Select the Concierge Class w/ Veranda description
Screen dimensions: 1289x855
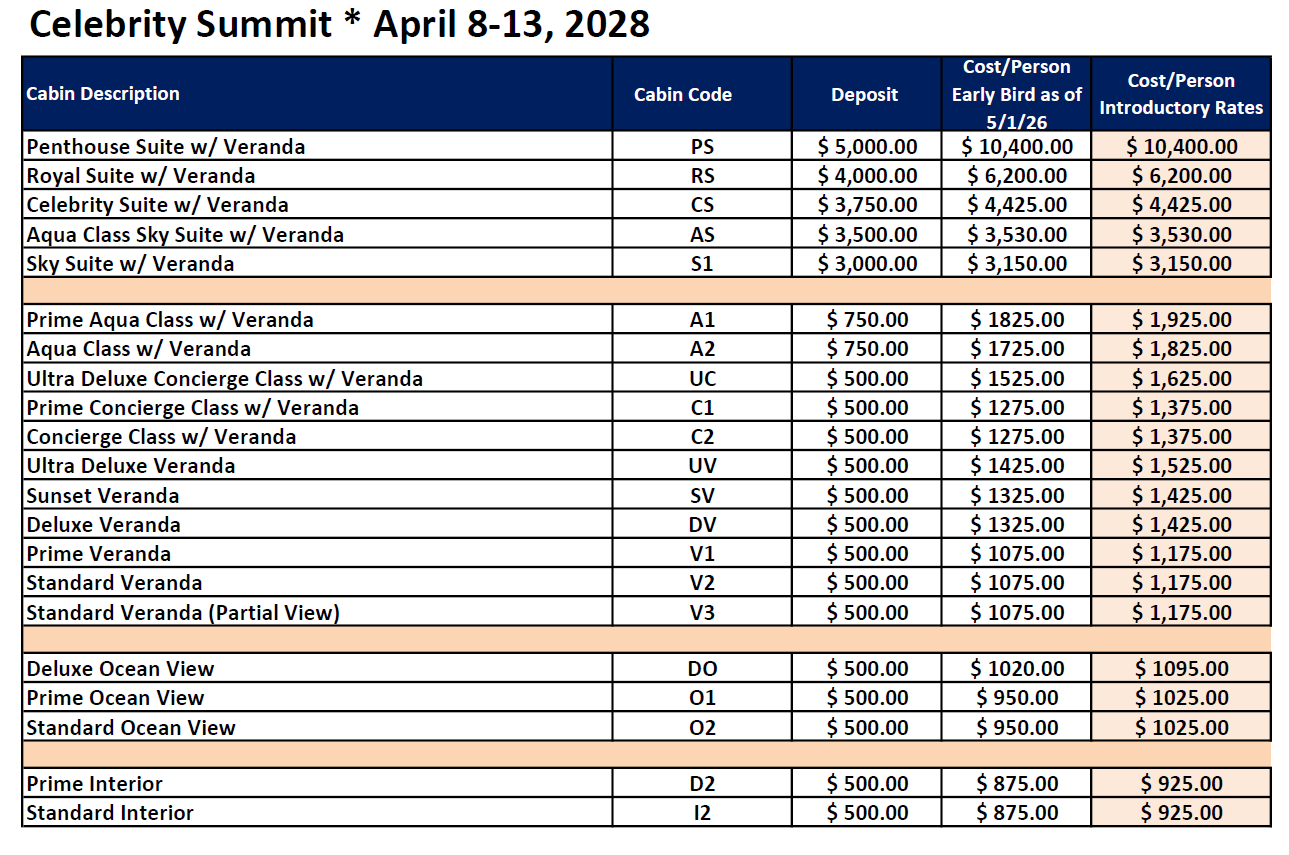point(161,437)
